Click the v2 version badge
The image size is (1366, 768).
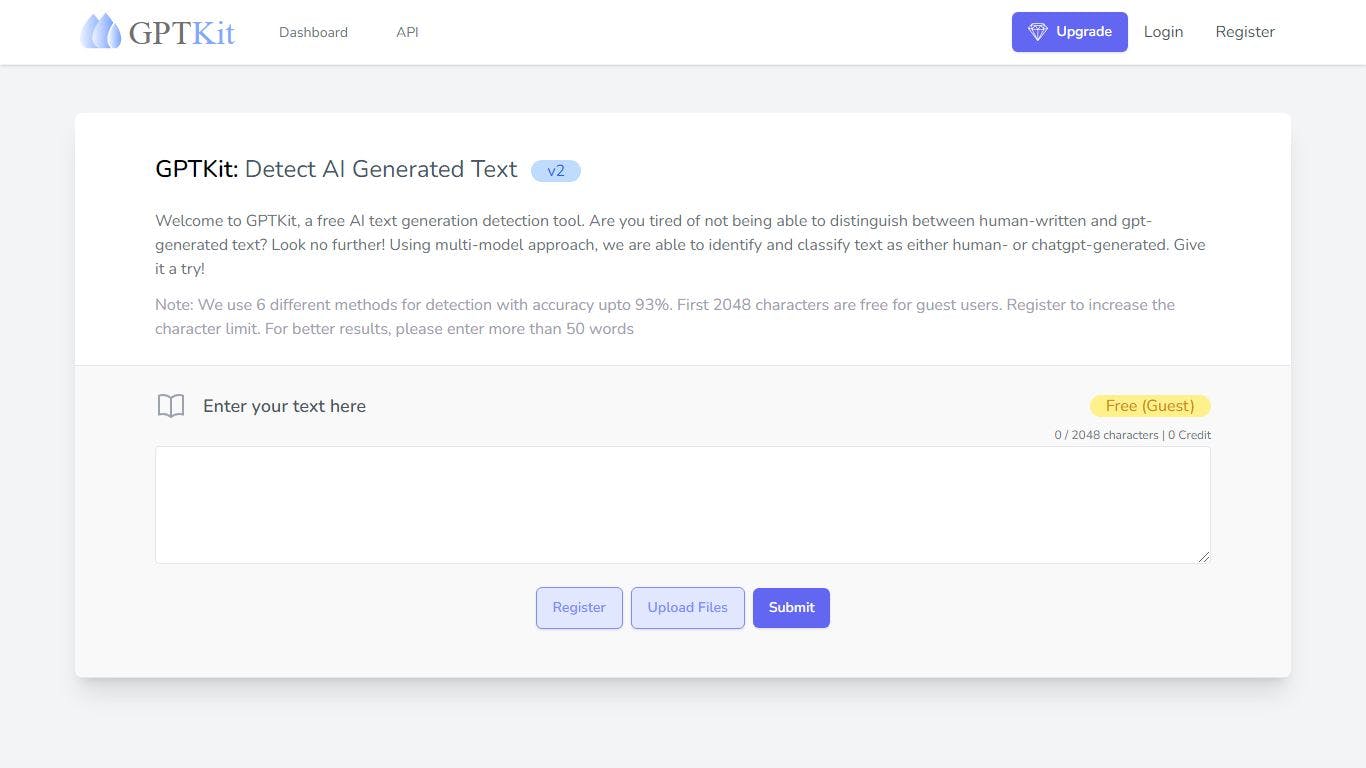(556, 171)
